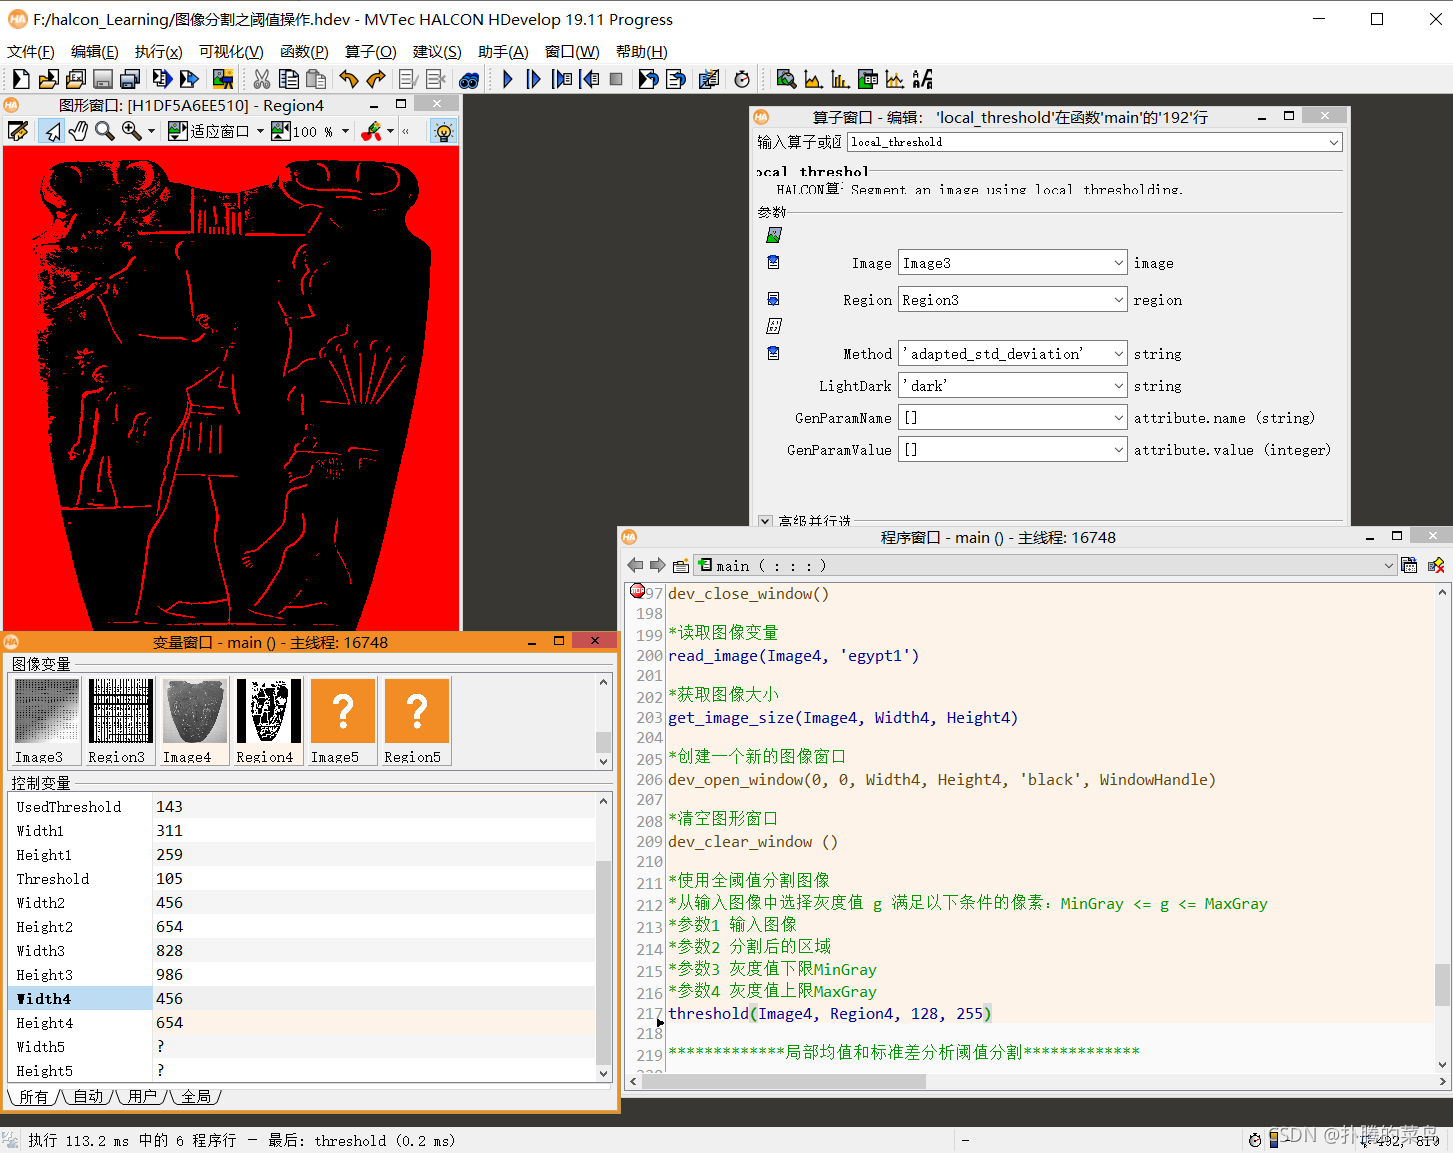Viewport: 1453px width, 1153px height.
Task: Open the Image parameter dropdown showing Image3
Action: [1013, 263]
